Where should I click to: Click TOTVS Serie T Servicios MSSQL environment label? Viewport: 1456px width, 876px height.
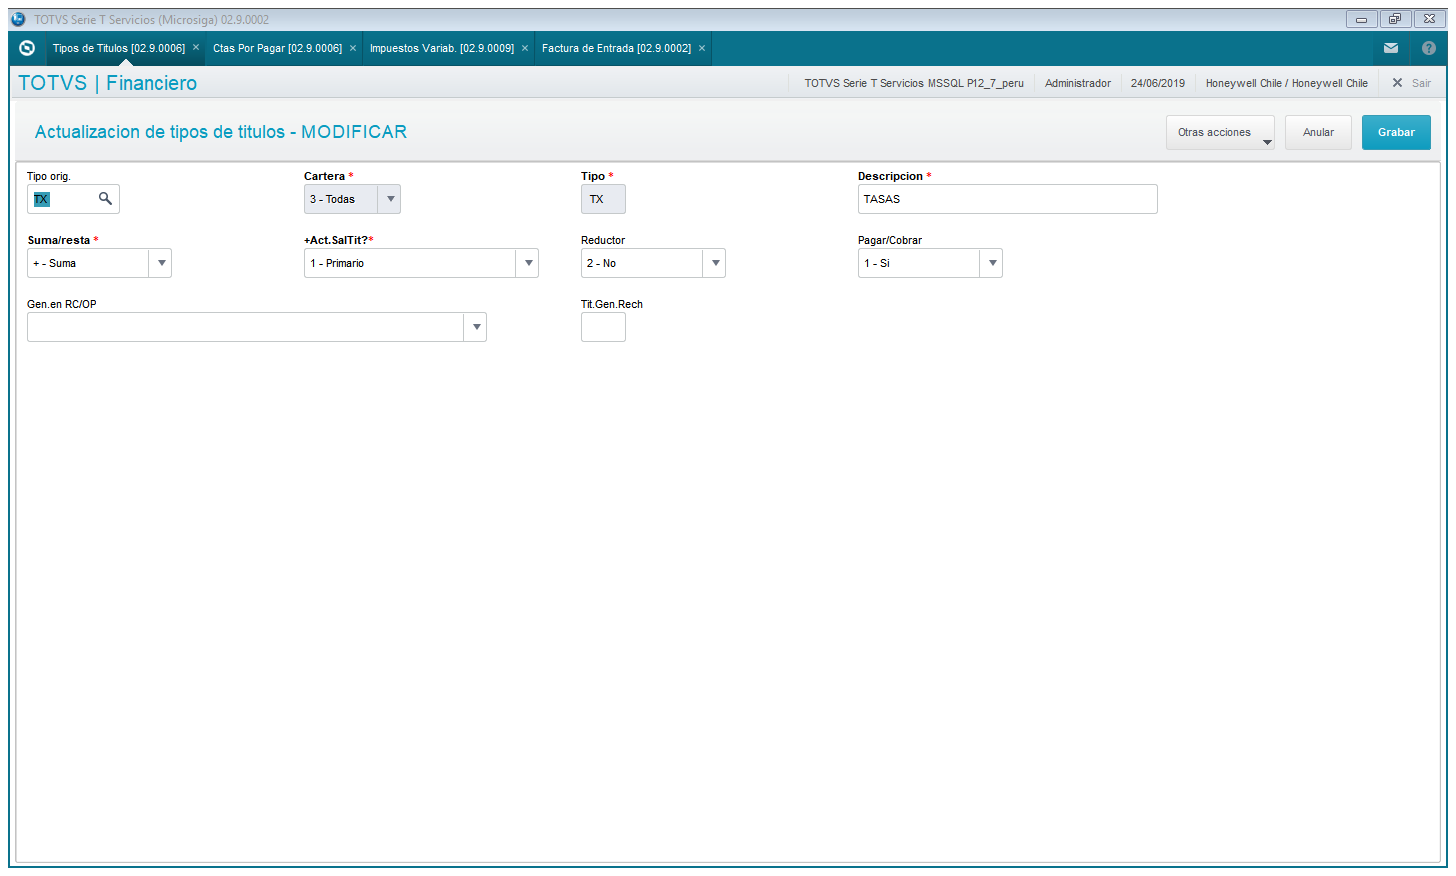[x=914, y=83]
